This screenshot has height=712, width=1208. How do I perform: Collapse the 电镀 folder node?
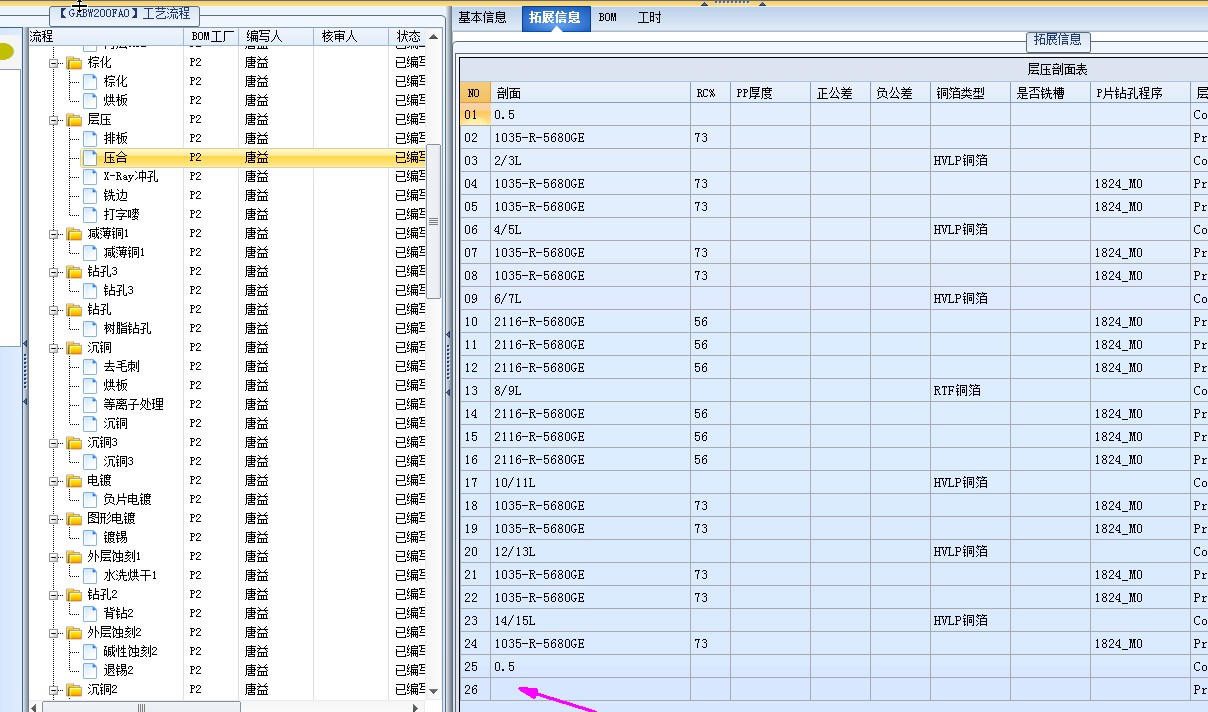[x=56, y=480]
